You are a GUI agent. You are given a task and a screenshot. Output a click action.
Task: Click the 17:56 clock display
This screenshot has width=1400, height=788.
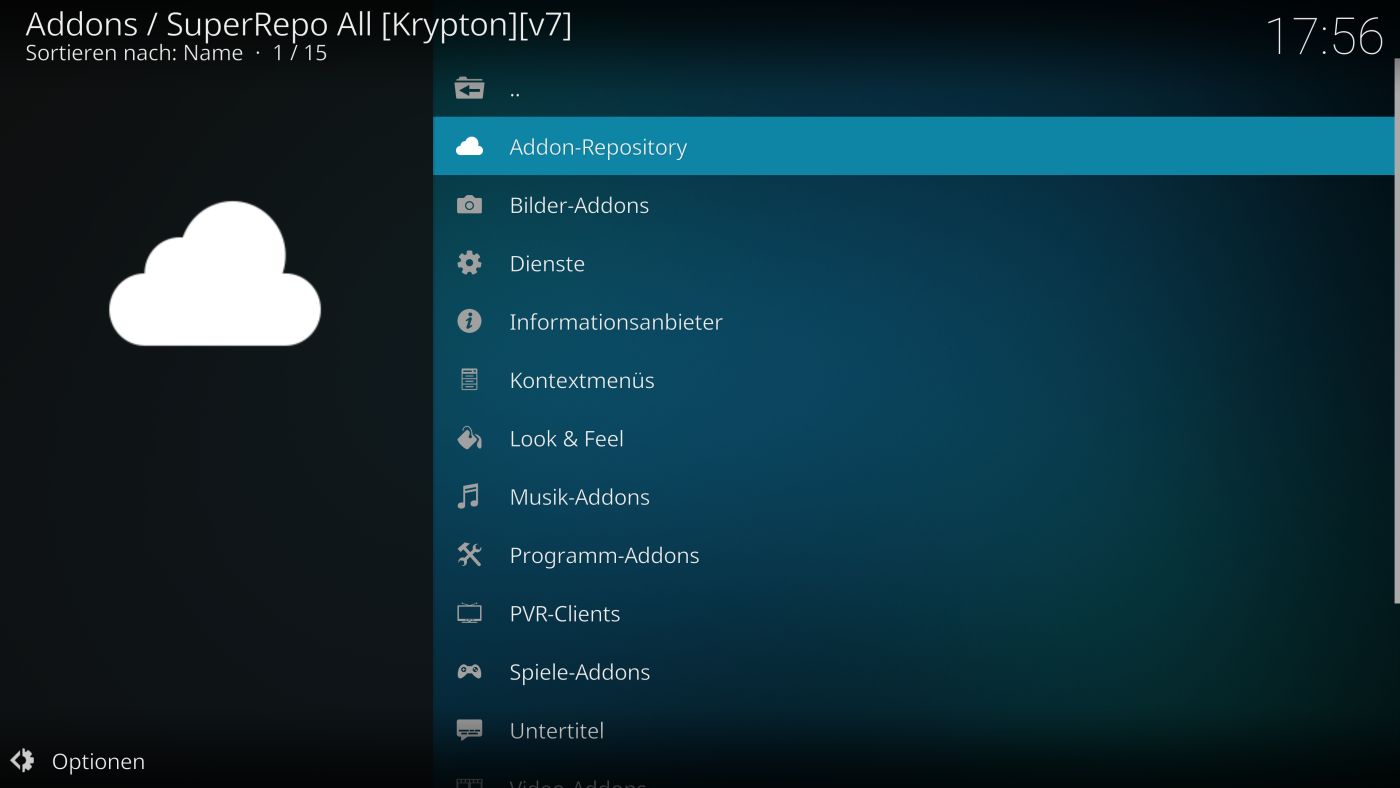point(1324,36)
